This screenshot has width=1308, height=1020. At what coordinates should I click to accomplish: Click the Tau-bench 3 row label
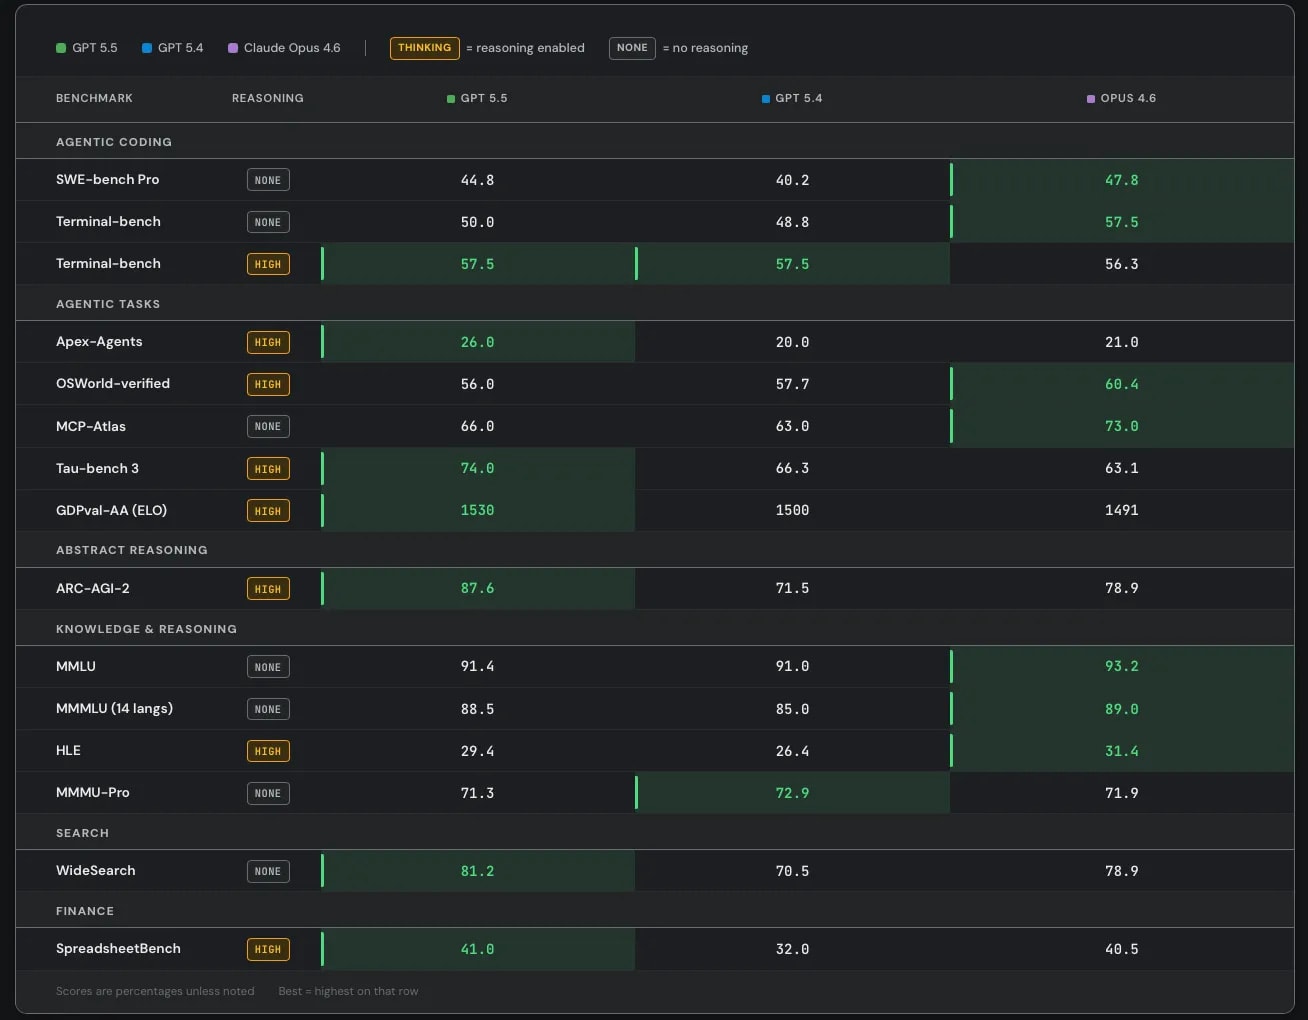coord(97,468)
